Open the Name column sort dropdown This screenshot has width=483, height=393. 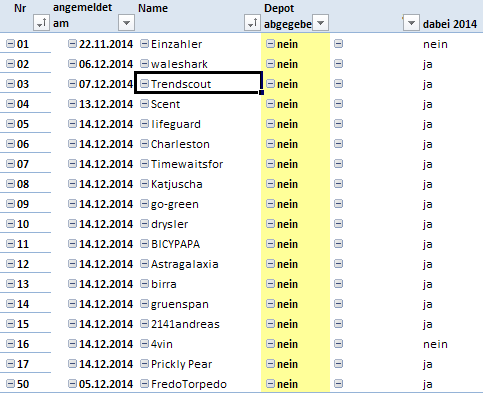click(x=252, y=23)
